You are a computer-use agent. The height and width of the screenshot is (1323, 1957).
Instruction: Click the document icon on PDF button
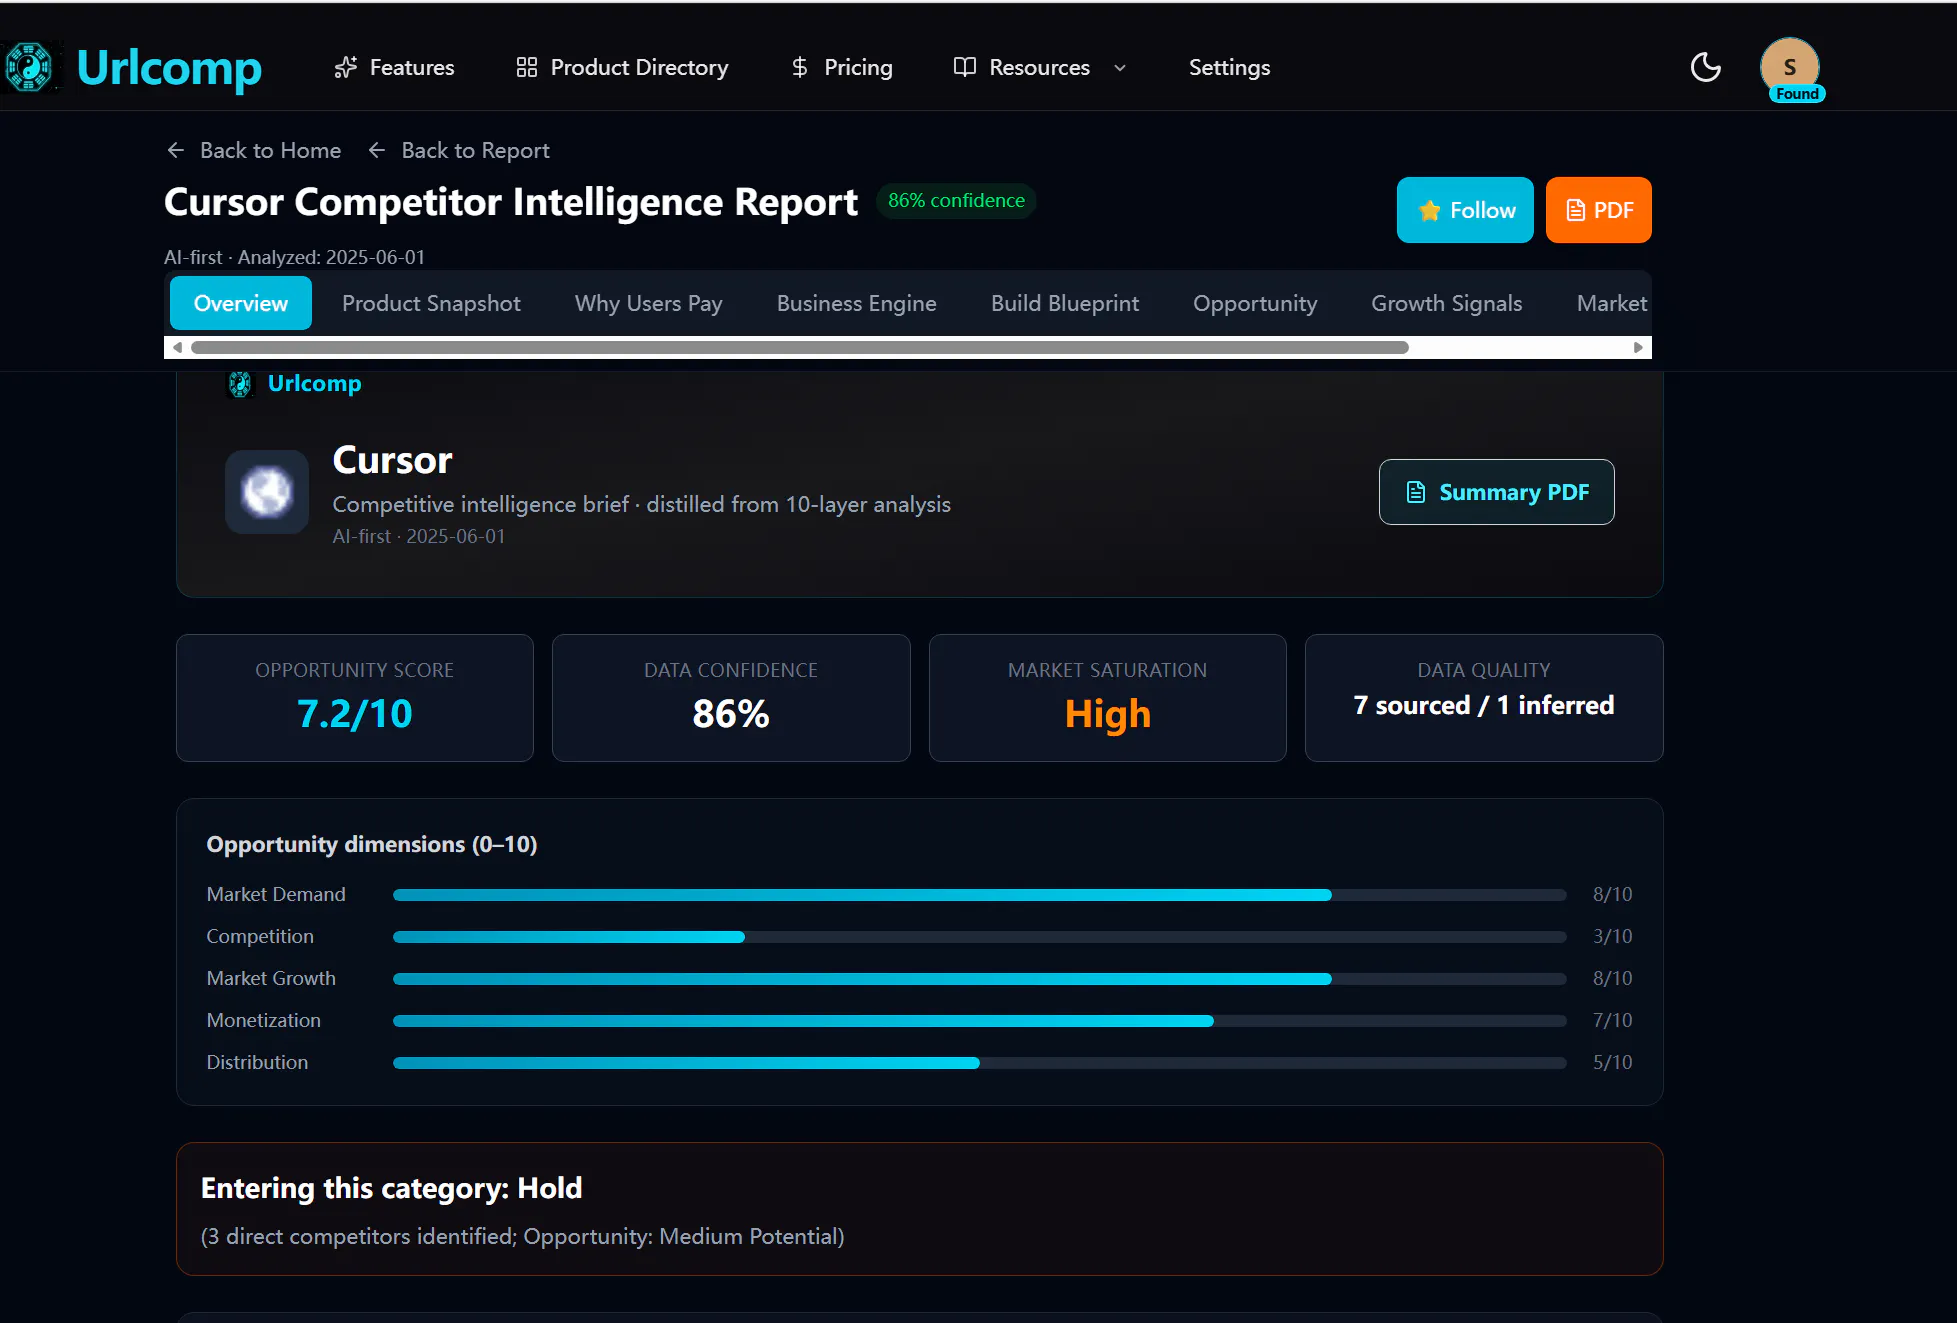pos(1575,210)
